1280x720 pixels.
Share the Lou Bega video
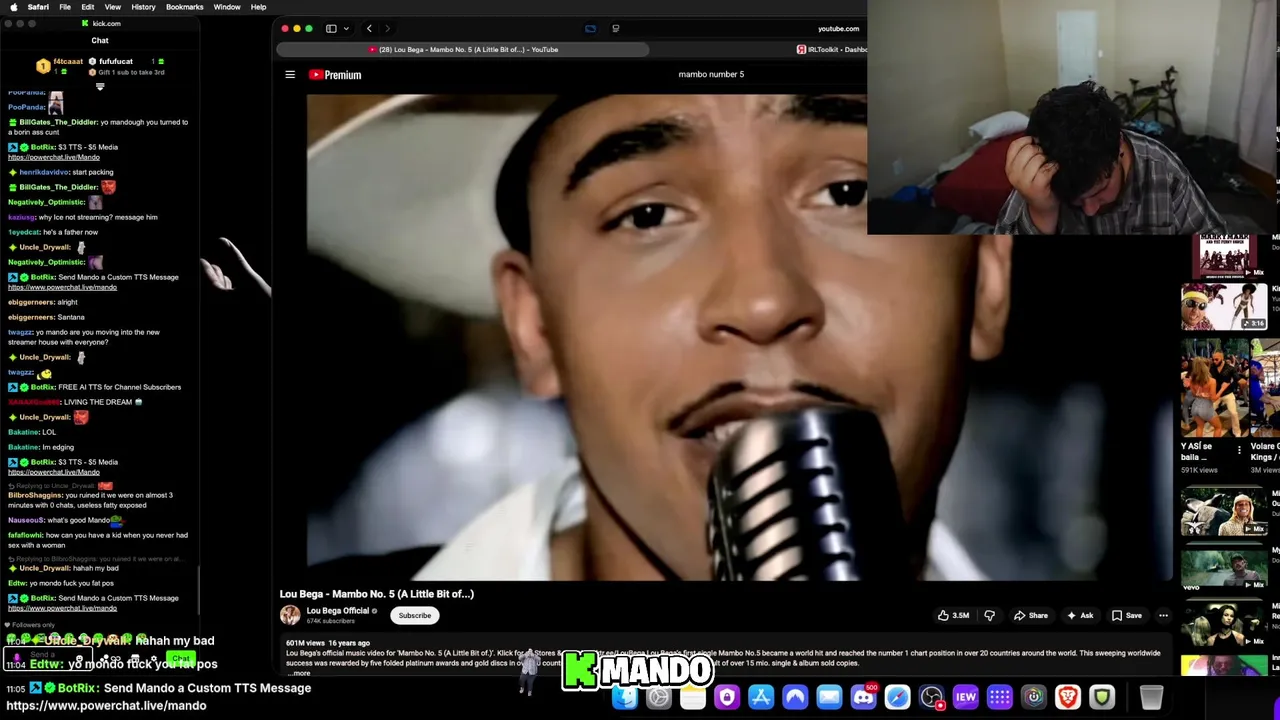1031,616
